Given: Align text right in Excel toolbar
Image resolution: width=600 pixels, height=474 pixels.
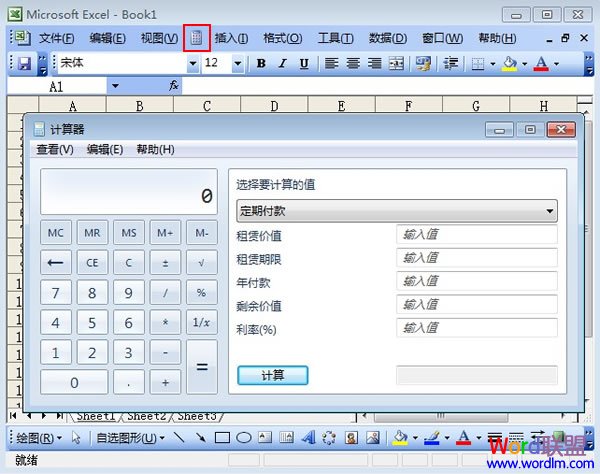Looking at the screenshot, I should tap(375, 63).
